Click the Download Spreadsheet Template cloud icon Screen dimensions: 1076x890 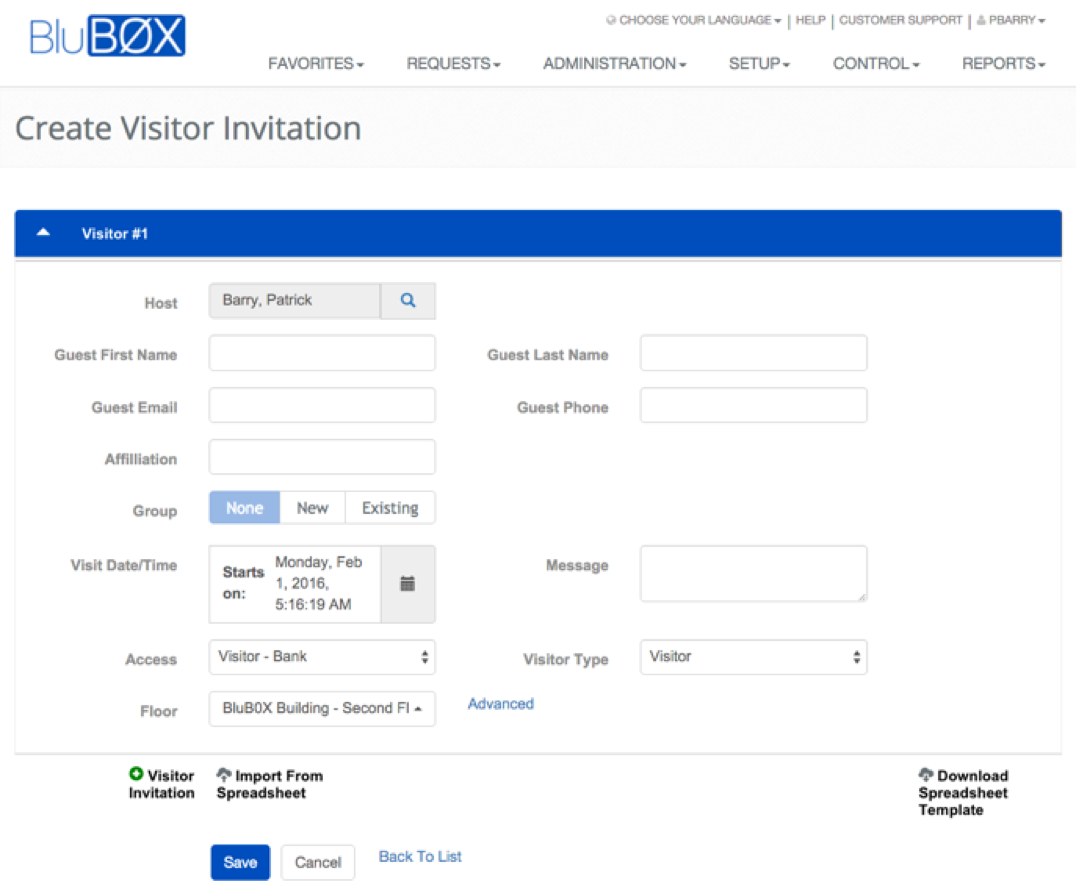(926, 775)
